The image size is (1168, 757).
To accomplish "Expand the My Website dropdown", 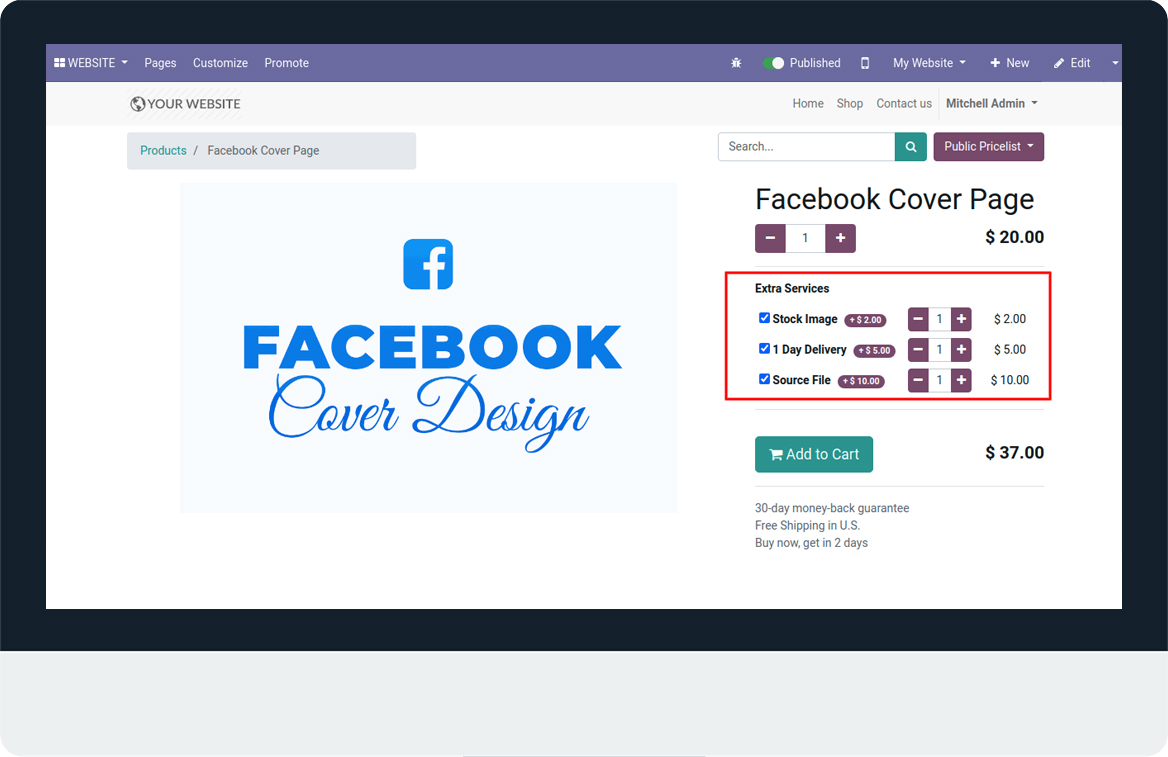I will (930, 63).
